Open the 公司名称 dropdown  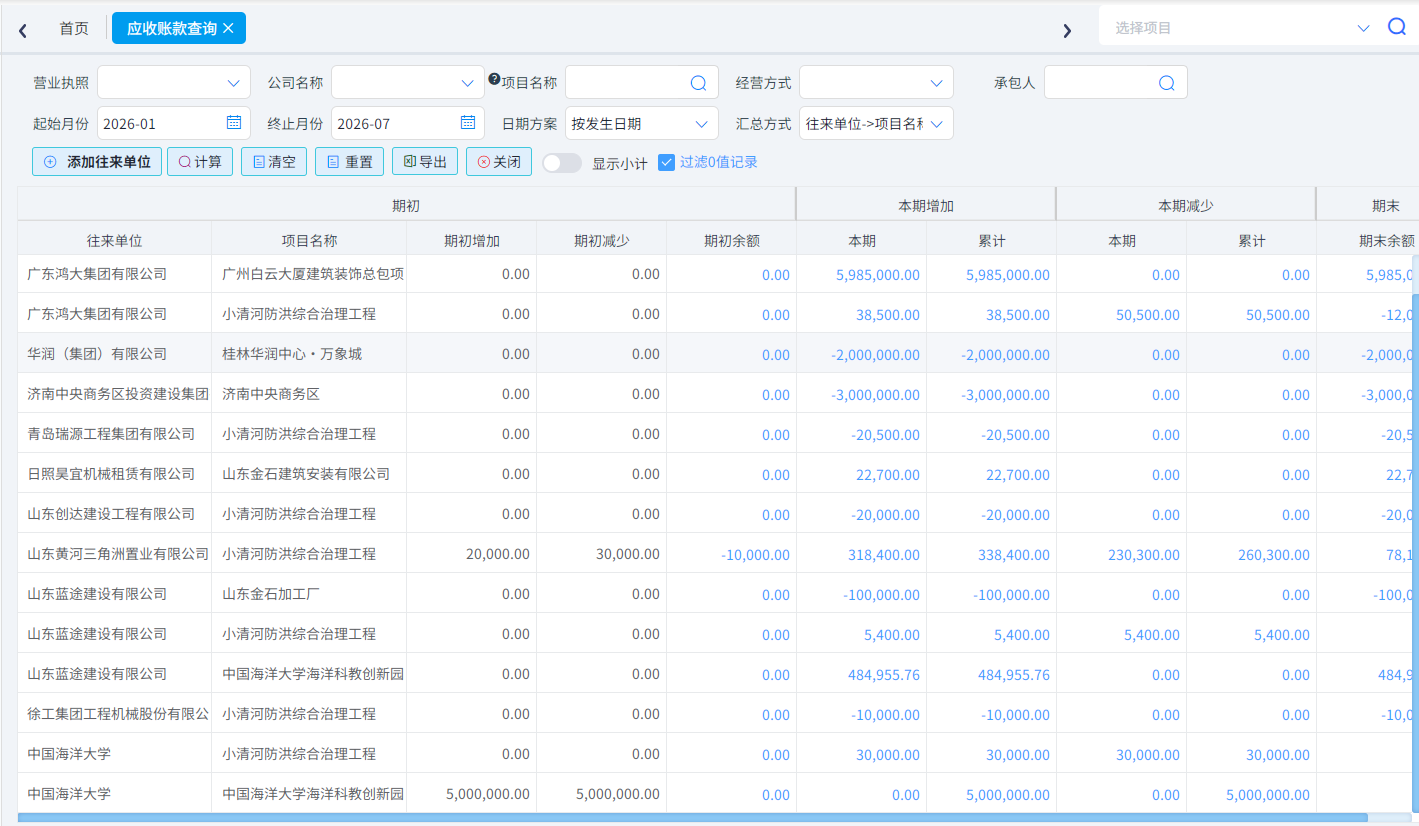click(408, 83)
